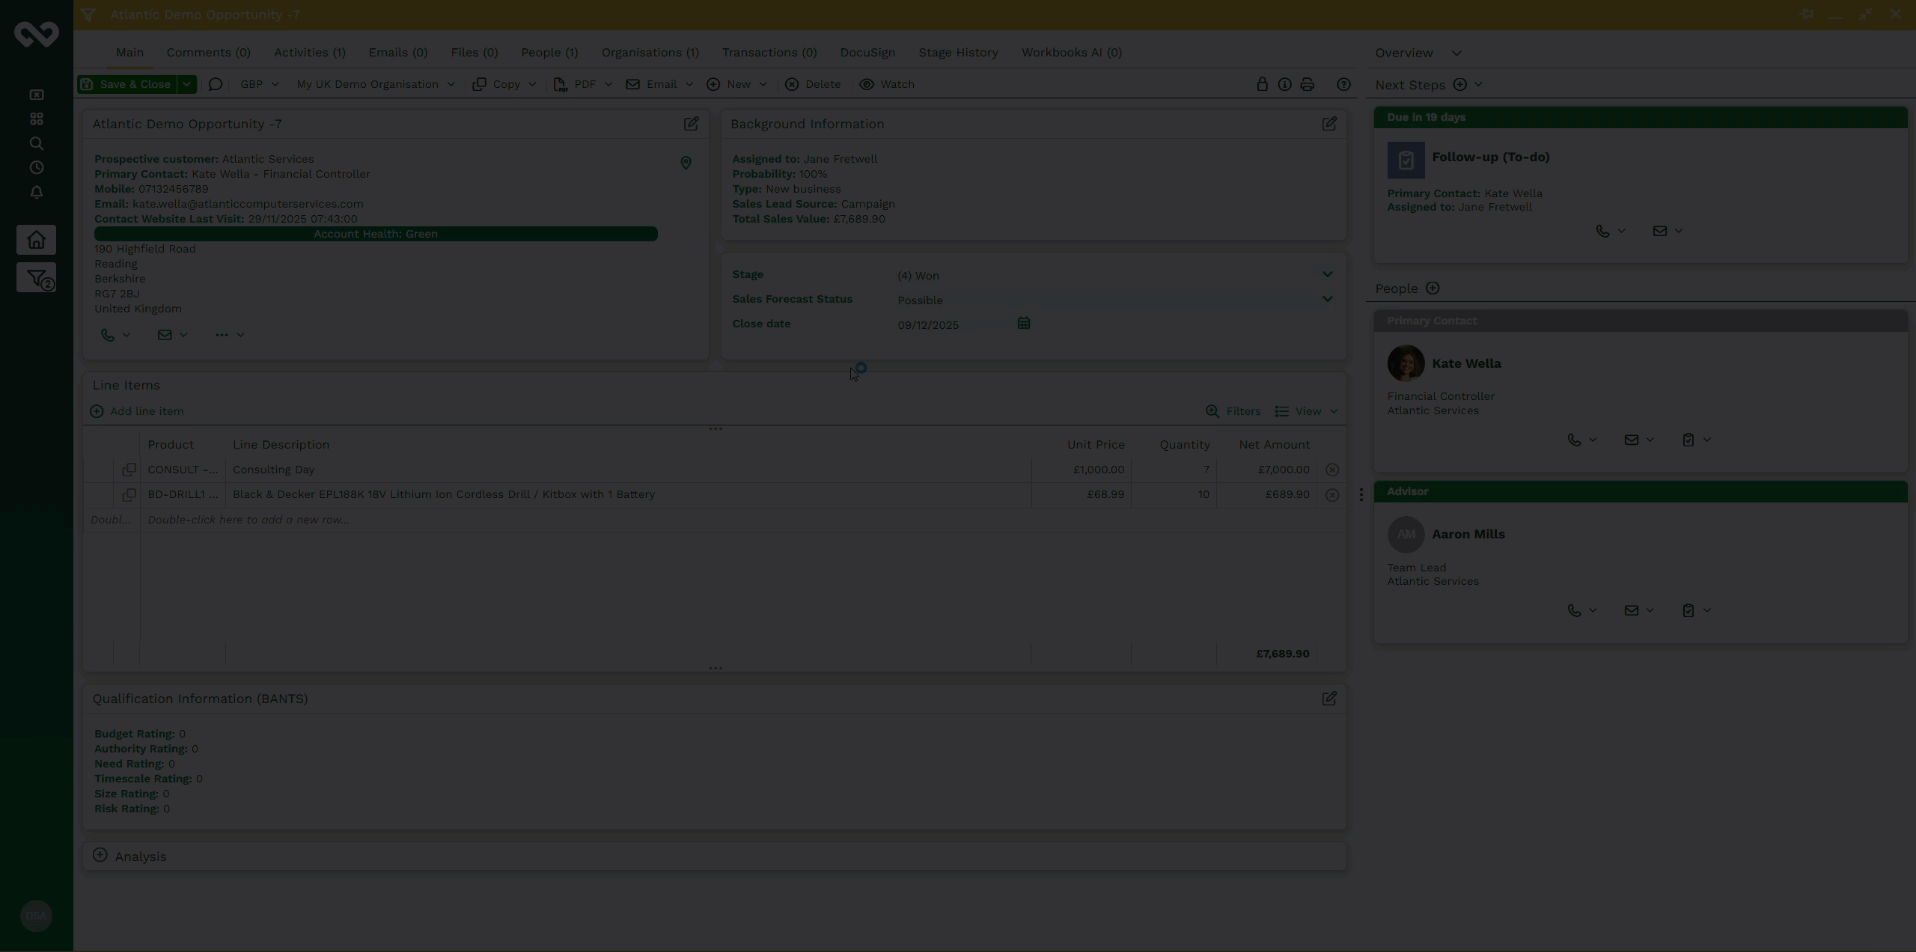Expand the Sales Forecast Status dropdown
This screenshot has width=1916, height=952.
click(1326, 300)
